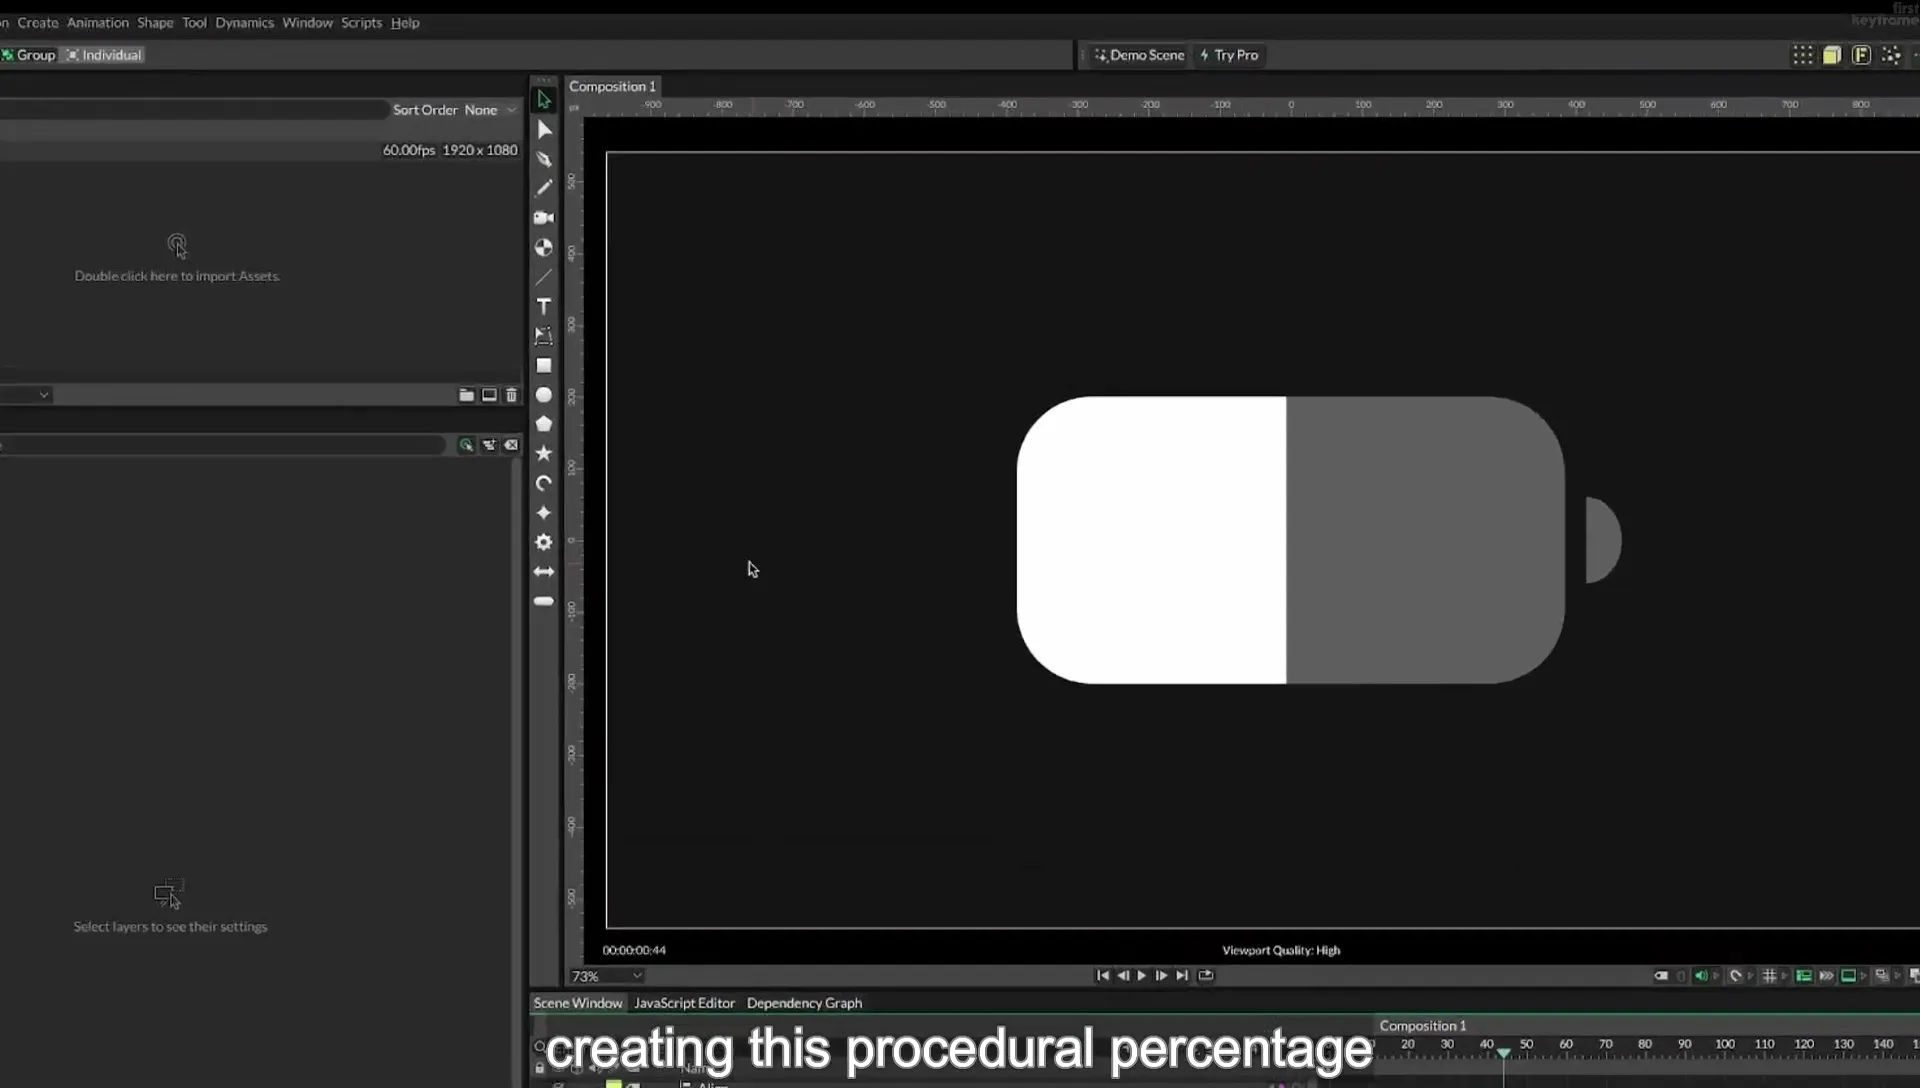Click the Try Pro button
Image resolution: width=1920 pixels, height=1088 pixels.
pos(1229,55)
